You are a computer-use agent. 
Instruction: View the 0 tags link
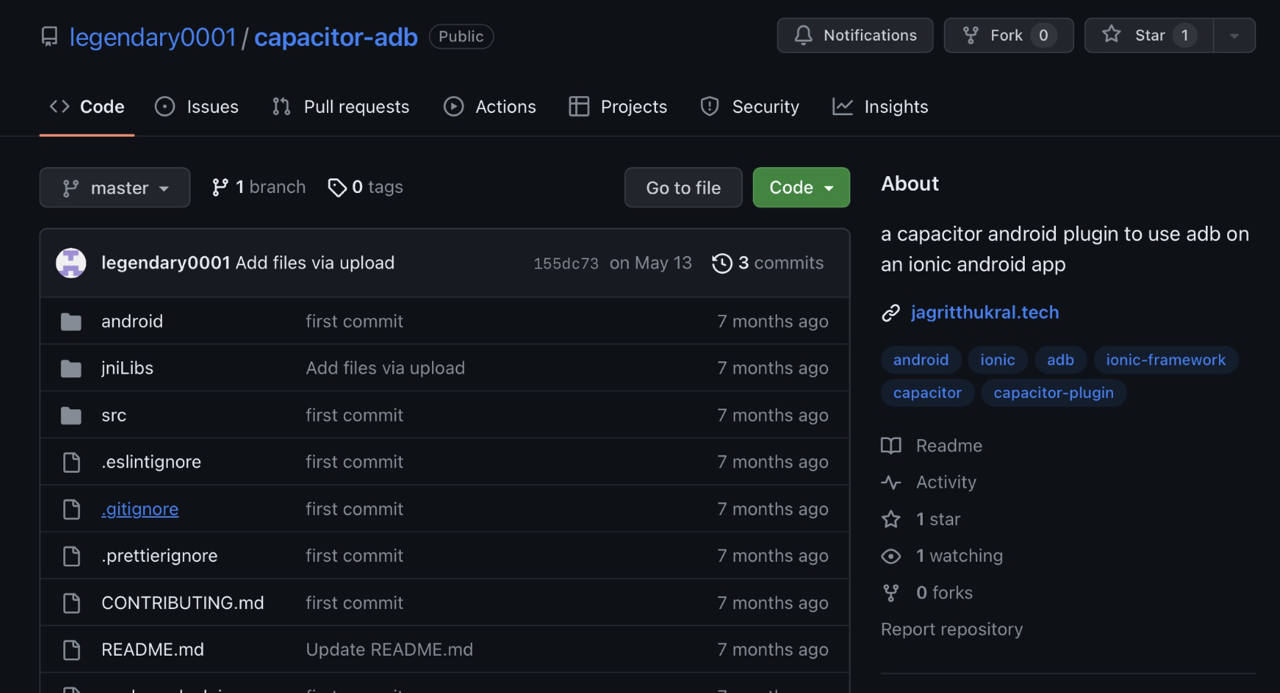[365, 187]
